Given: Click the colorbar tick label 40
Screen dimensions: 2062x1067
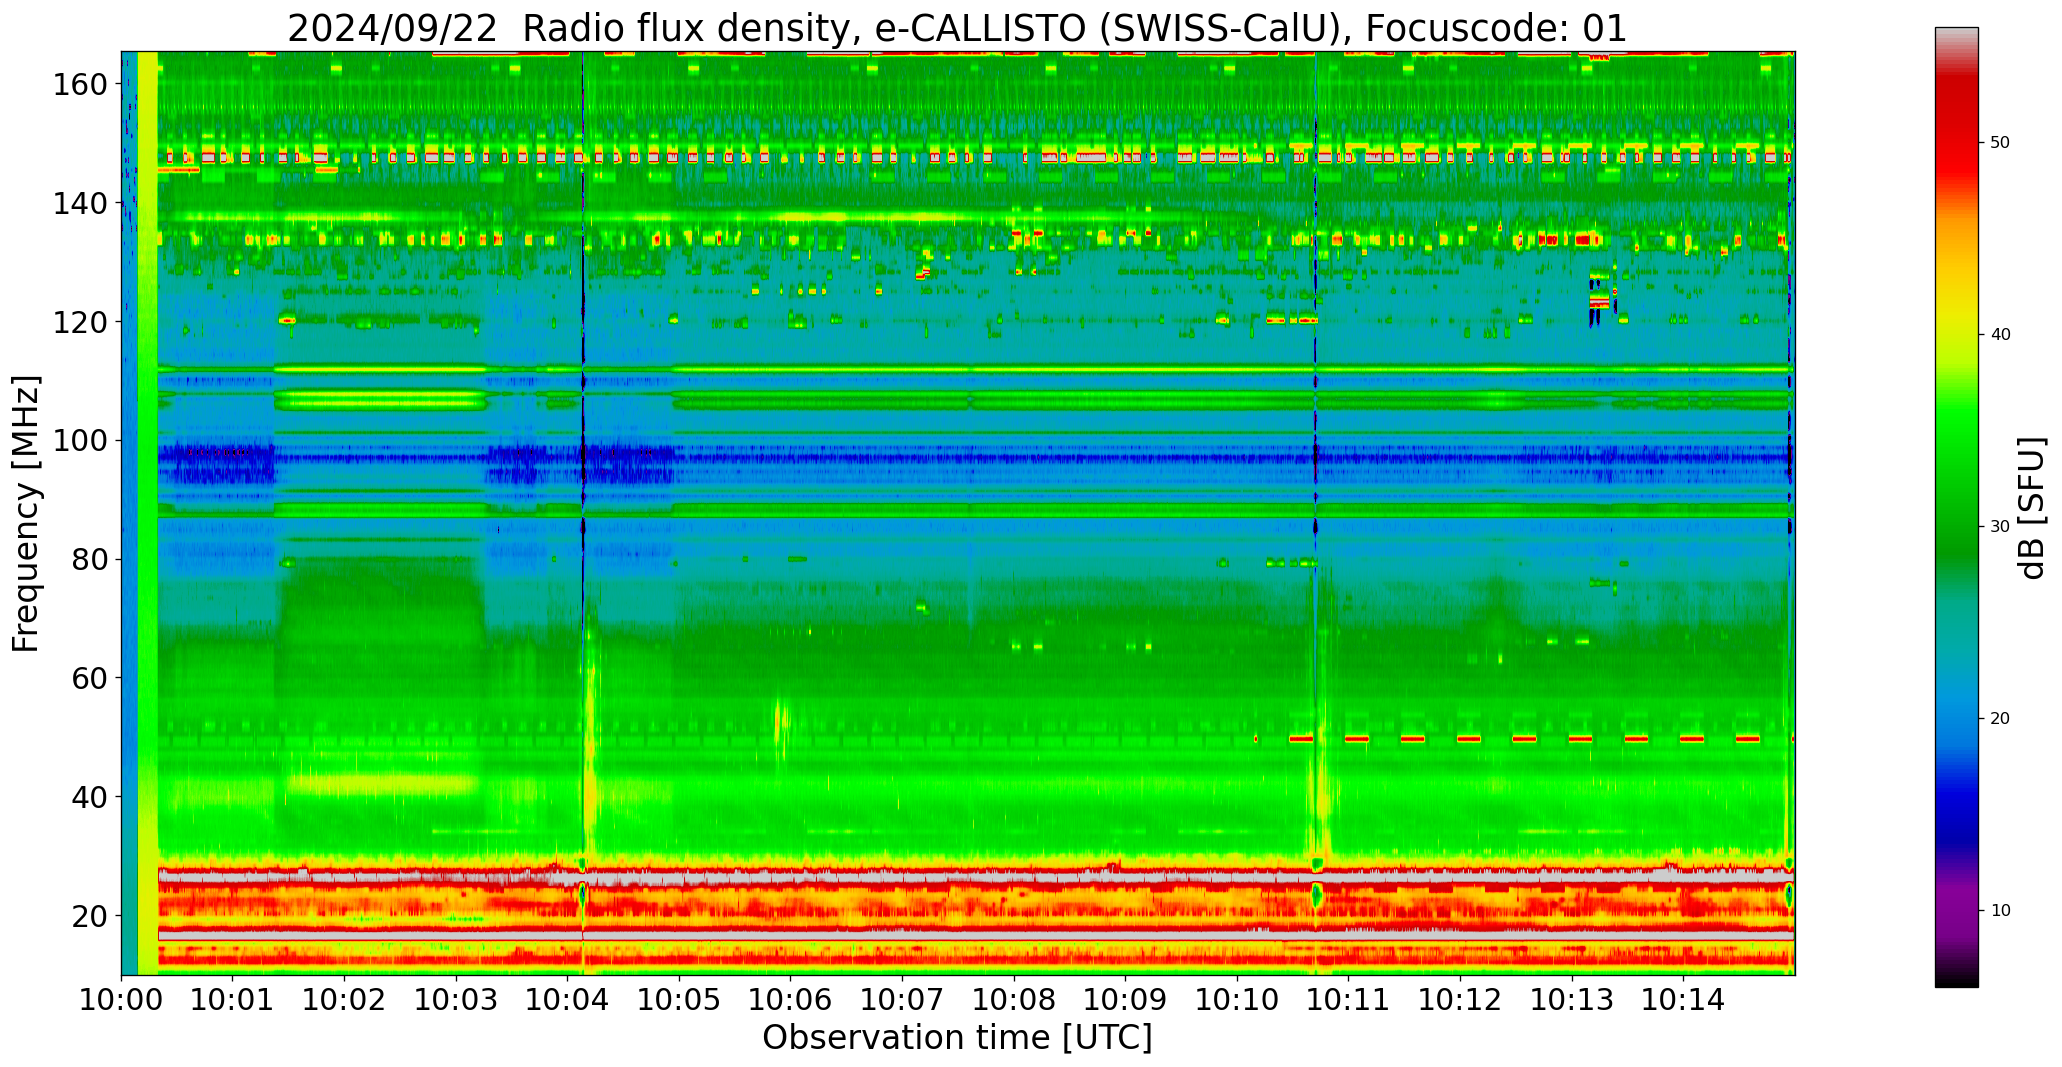Looking at the screenshot, I should coord(2000,334).
